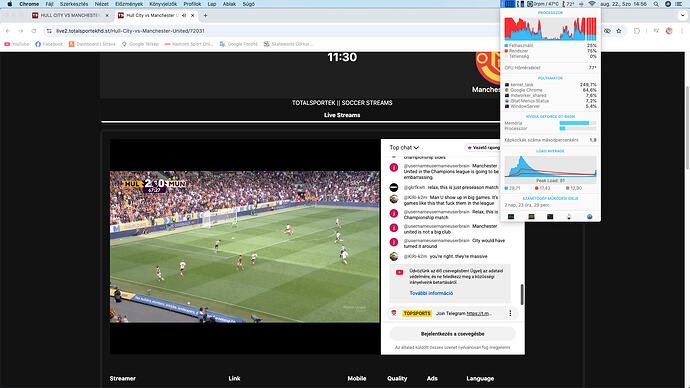This screenshot has width=690, height=388.
Task: Open the Szerkesztés menu
Action: (74, 4)
